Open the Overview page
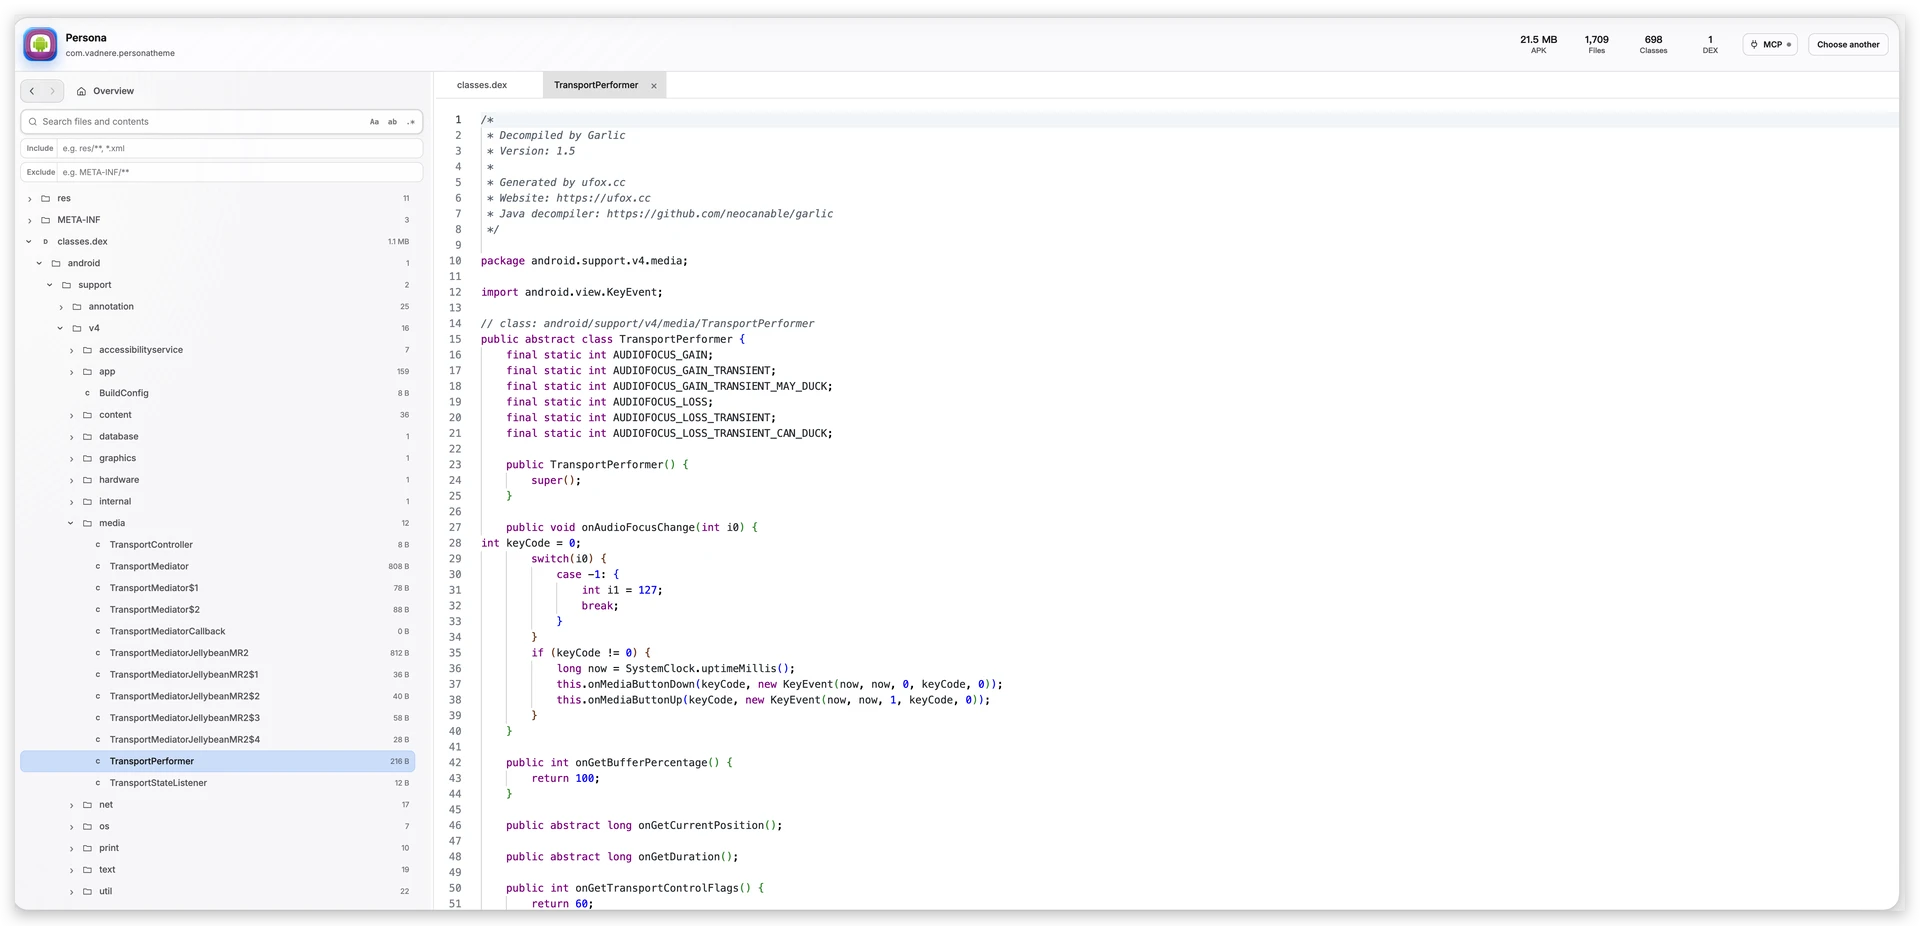This screenshot has width=1920, height=926. coord(105,91)
